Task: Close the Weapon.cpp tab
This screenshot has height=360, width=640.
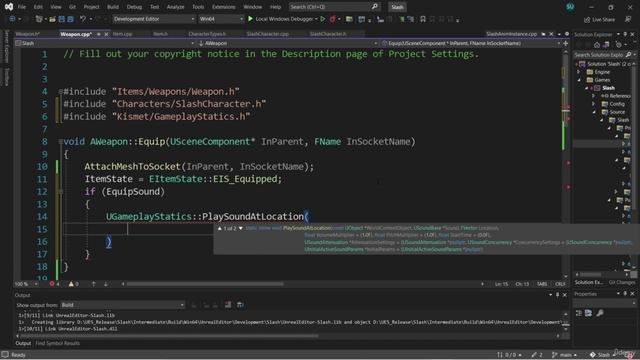Action: (106, 34)
